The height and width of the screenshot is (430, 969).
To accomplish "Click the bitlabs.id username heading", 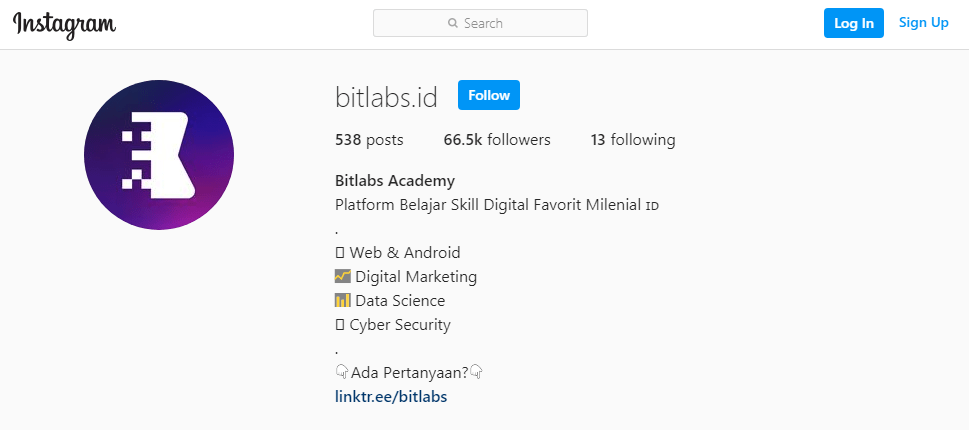I will tap(387, 97).
